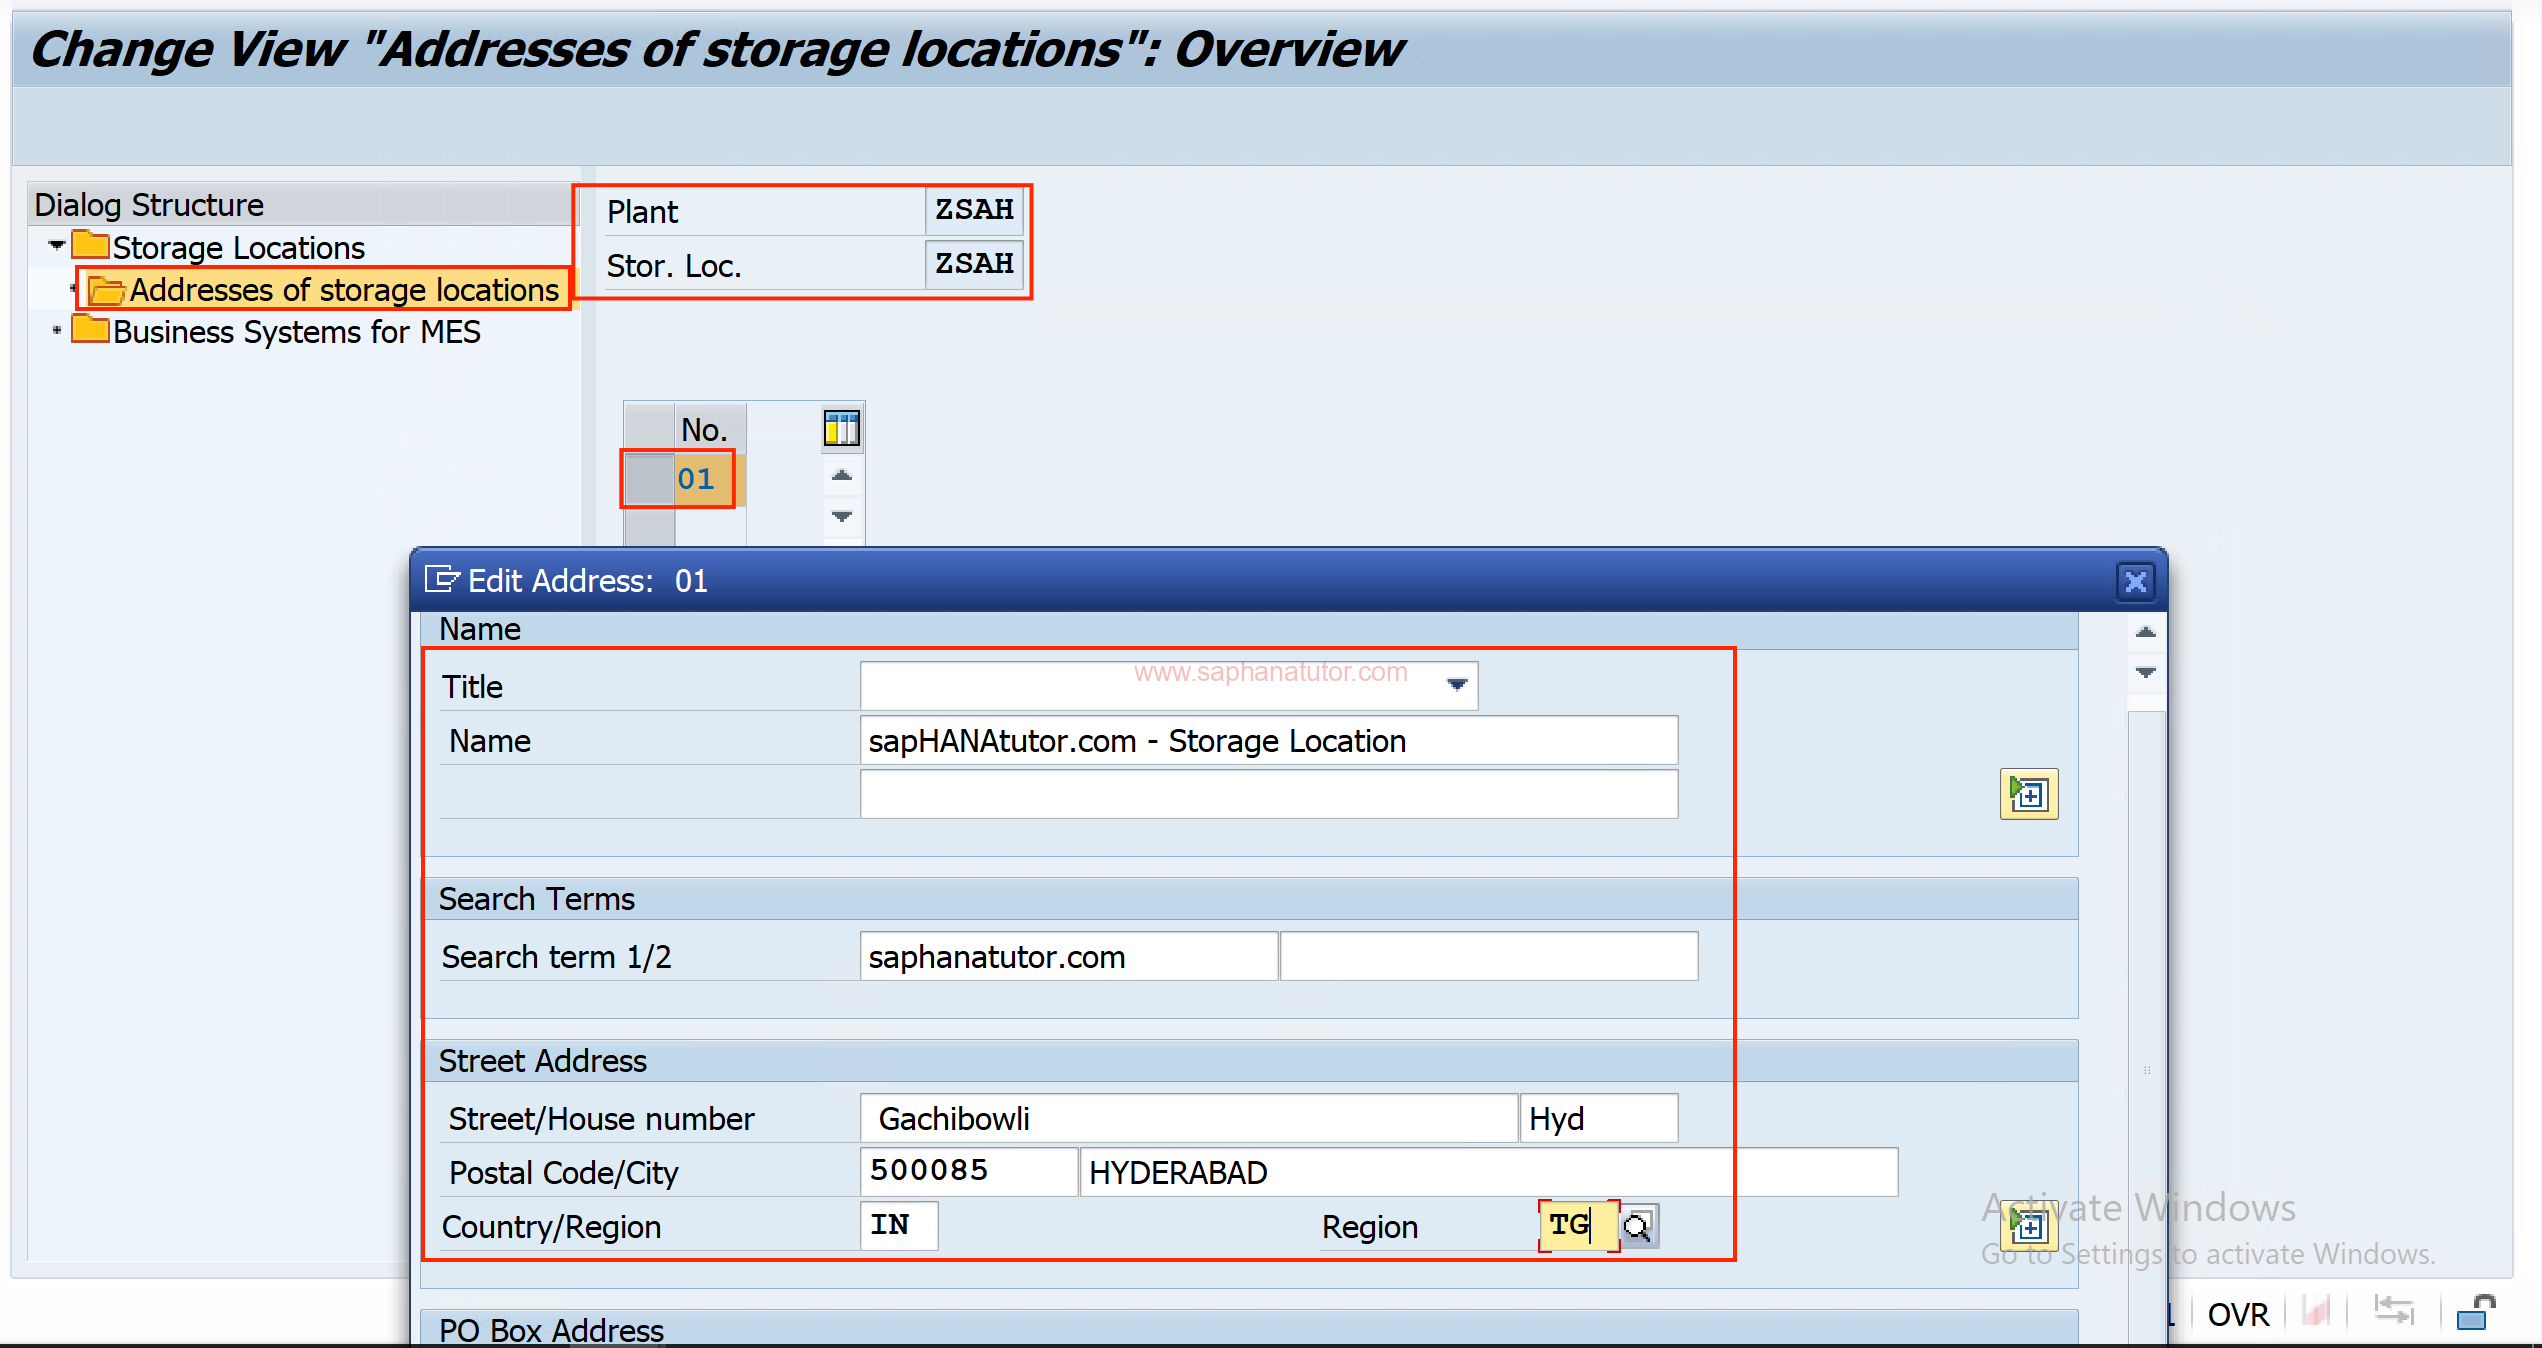
Task: Click the Street Address section header
Action: coord(1249,1061)
